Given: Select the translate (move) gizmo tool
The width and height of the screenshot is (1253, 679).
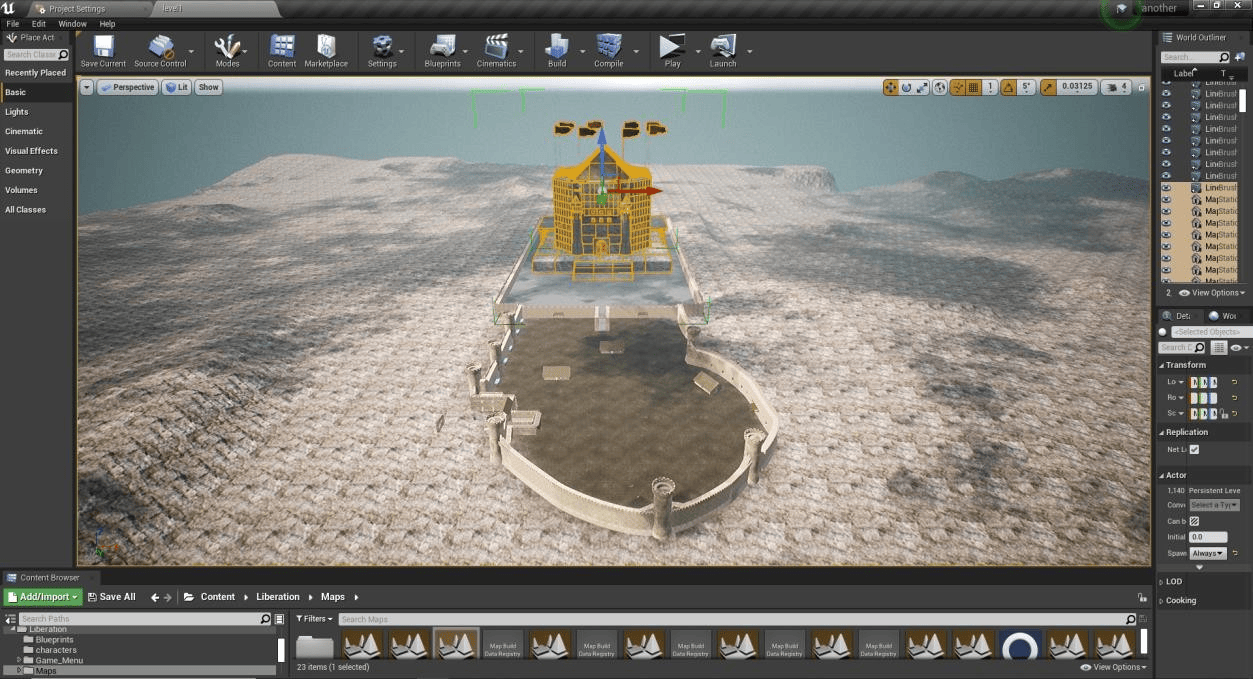Looking at the screenshot, I should pyautogui.click(x=890, y=87).
